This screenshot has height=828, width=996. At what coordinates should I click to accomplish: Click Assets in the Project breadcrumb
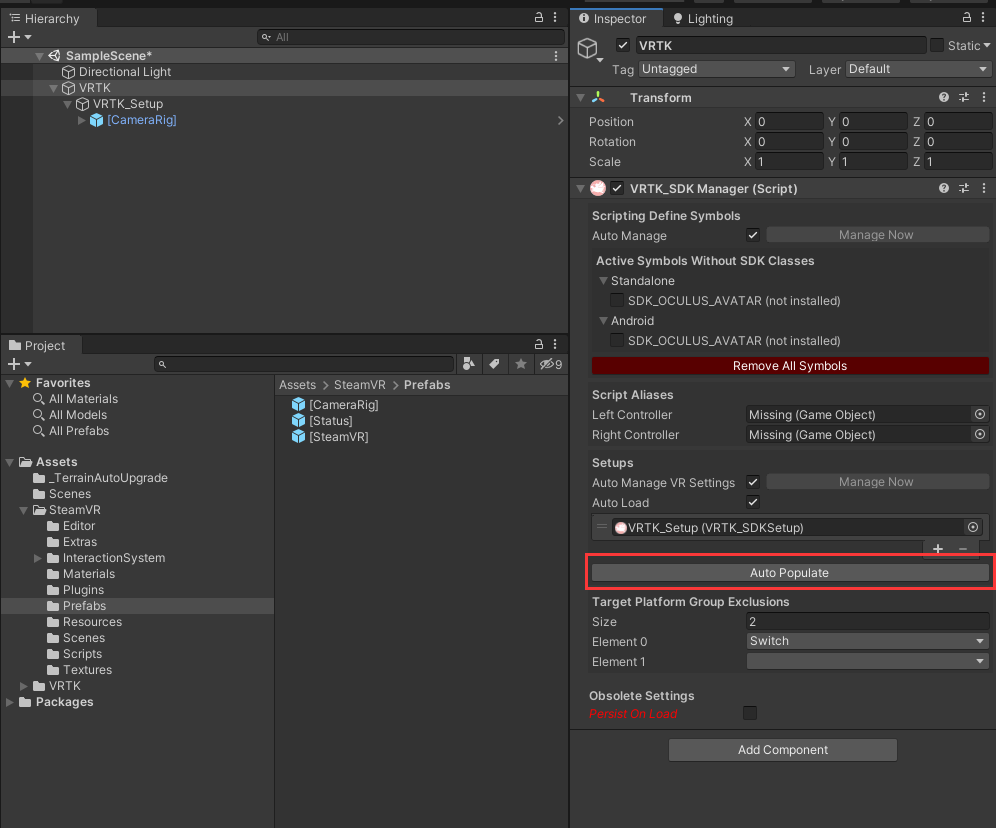(x=297, y=385)
